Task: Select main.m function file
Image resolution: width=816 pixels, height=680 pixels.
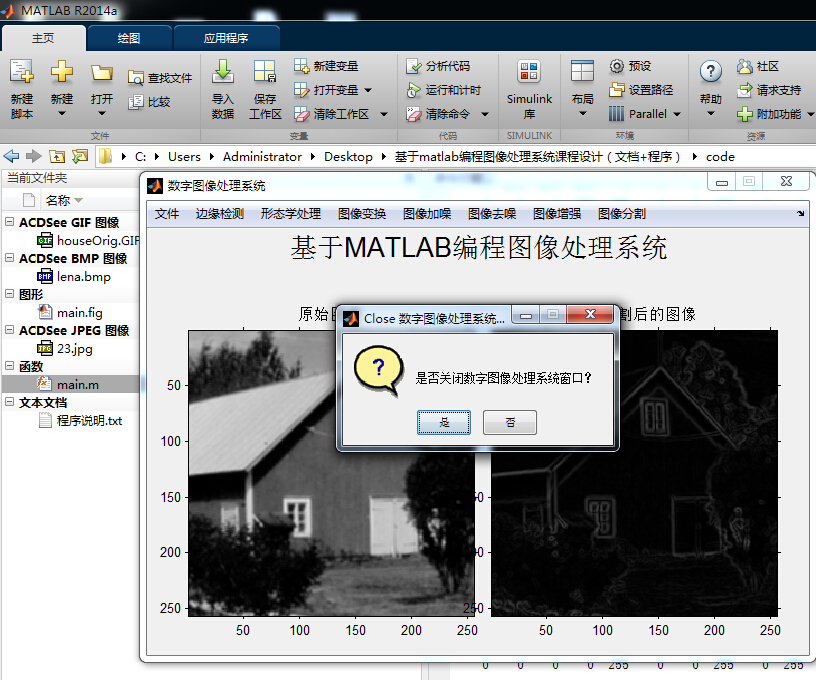Action: [x=71, y=384]
